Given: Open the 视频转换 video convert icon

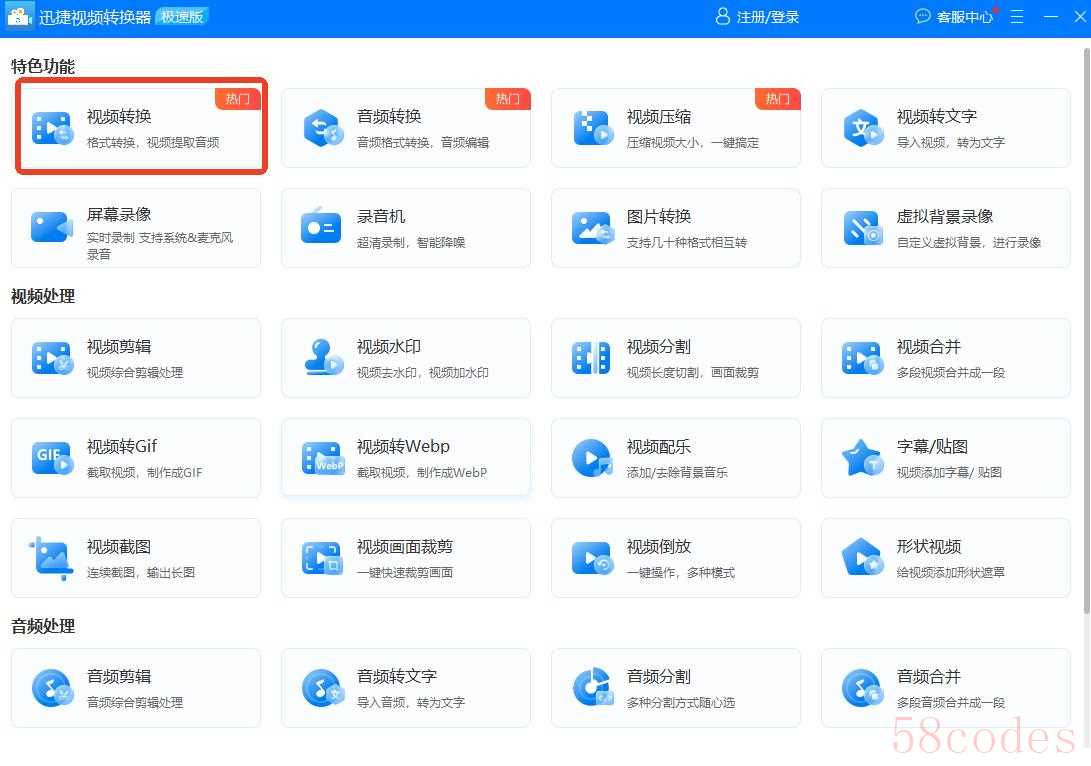Looking at the screenshot, I should (x=52, y=128).
